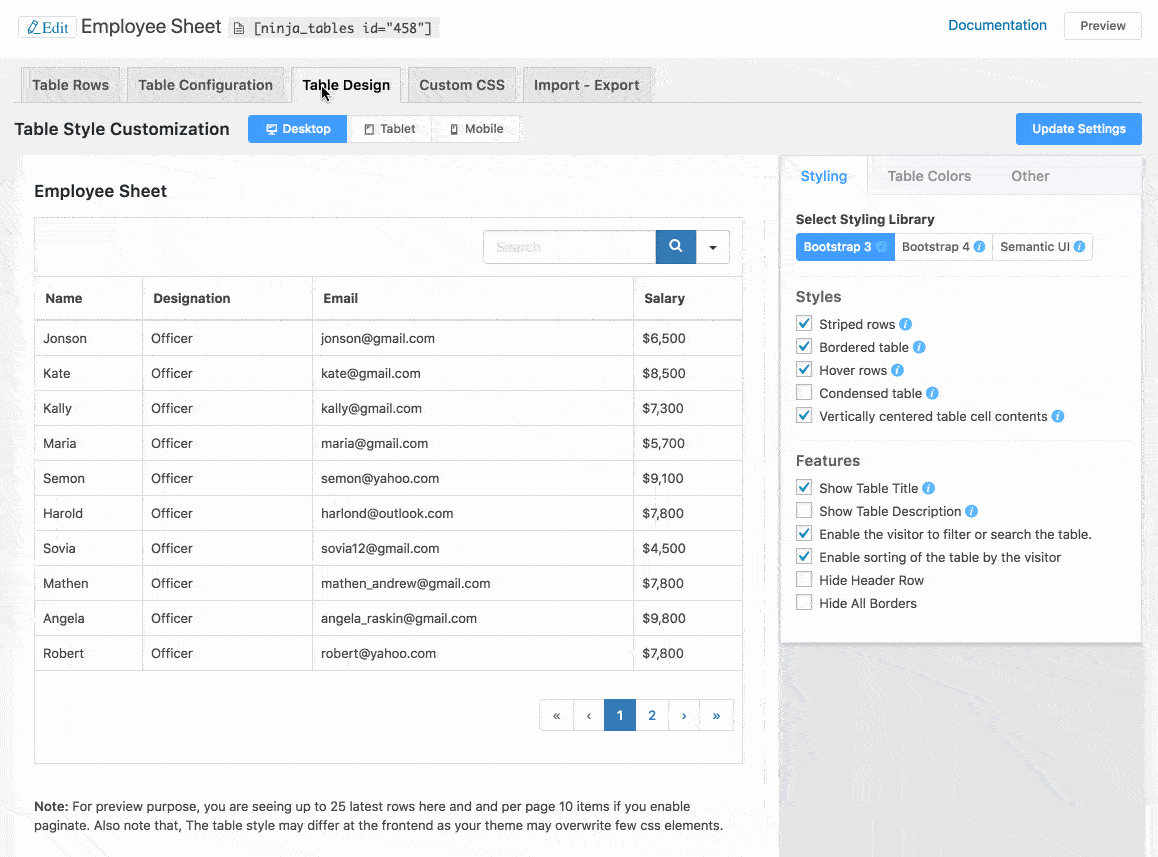Select Tablet device view
Viewport: 1158px width, 857px height.
[389, 129]
